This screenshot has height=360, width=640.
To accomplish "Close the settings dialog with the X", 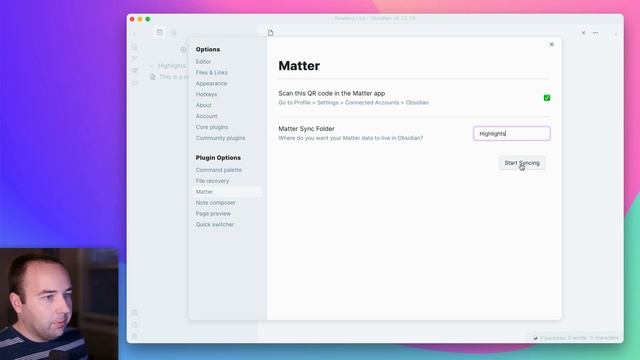I will click(x=551, y=44).
